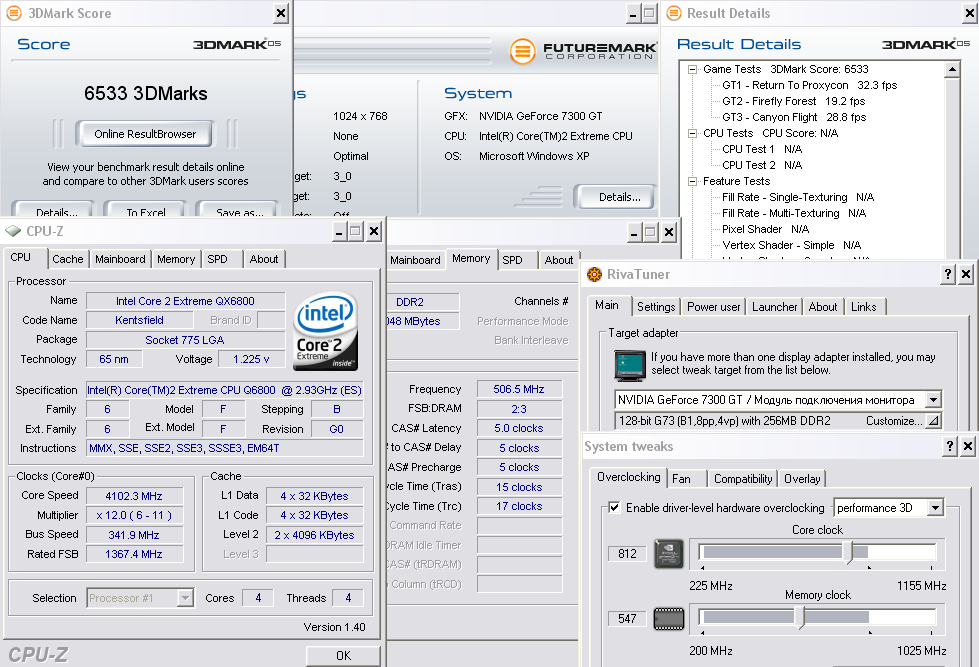The width and height of the screenshot is (979, 667).
Task: Click the Online ResultBrowser button
Action: pos(145,134)
